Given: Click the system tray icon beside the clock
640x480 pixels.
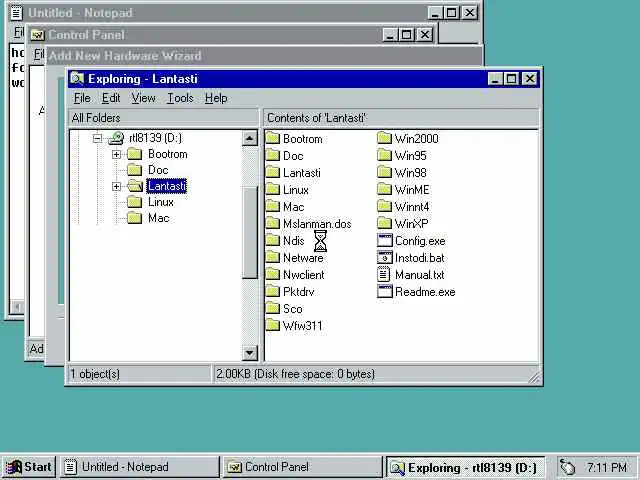Looking at the screenshot, I should [x=568, y=467].
